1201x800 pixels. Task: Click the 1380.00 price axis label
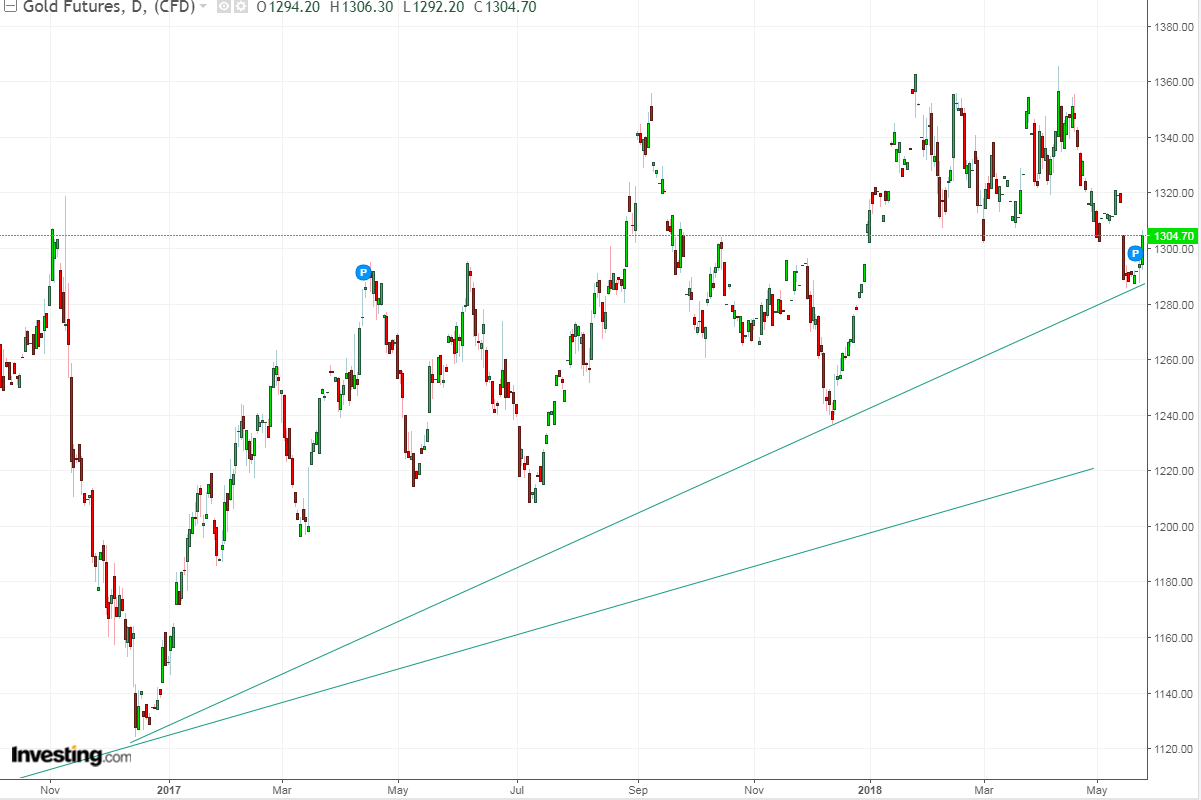[1174, 26]
